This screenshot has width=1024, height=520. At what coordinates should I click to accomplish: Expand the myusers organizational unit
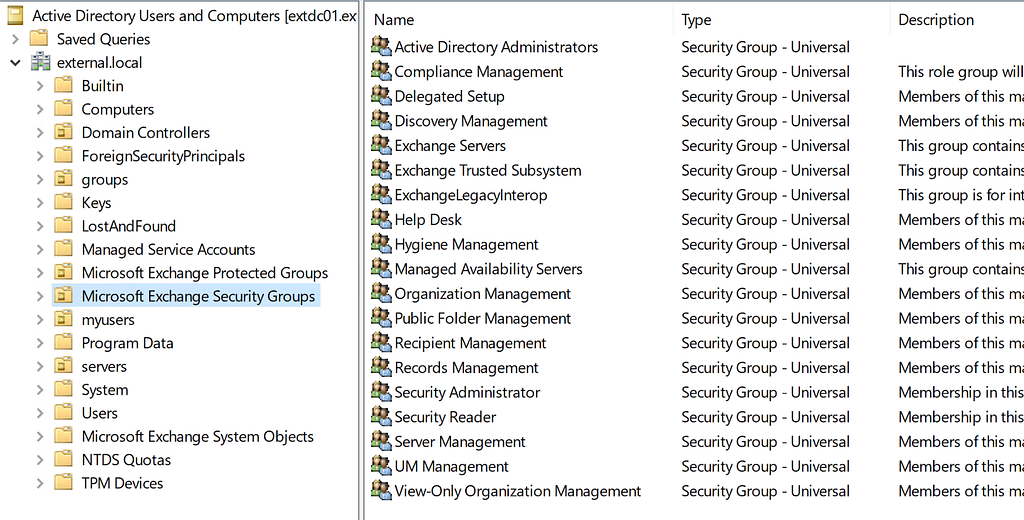point(40,320)
